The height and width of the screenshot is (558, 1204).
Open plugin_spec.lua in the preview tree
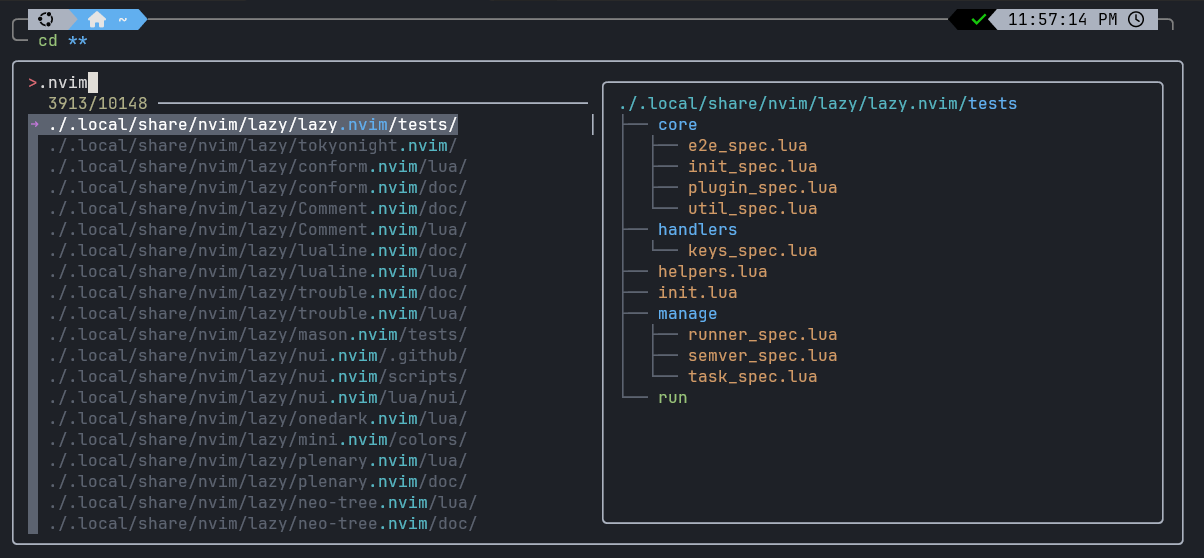[762, 188]
